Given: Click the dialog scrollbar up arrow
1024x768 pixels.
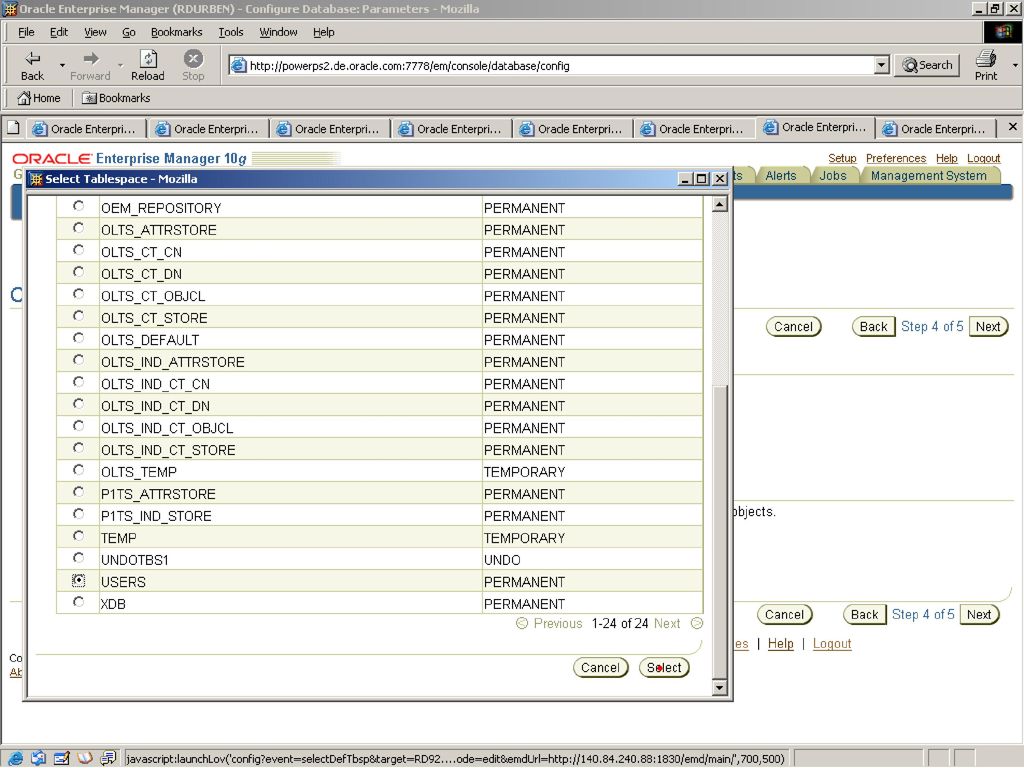Looking at the screenshot, I should (x=720, y=204).
